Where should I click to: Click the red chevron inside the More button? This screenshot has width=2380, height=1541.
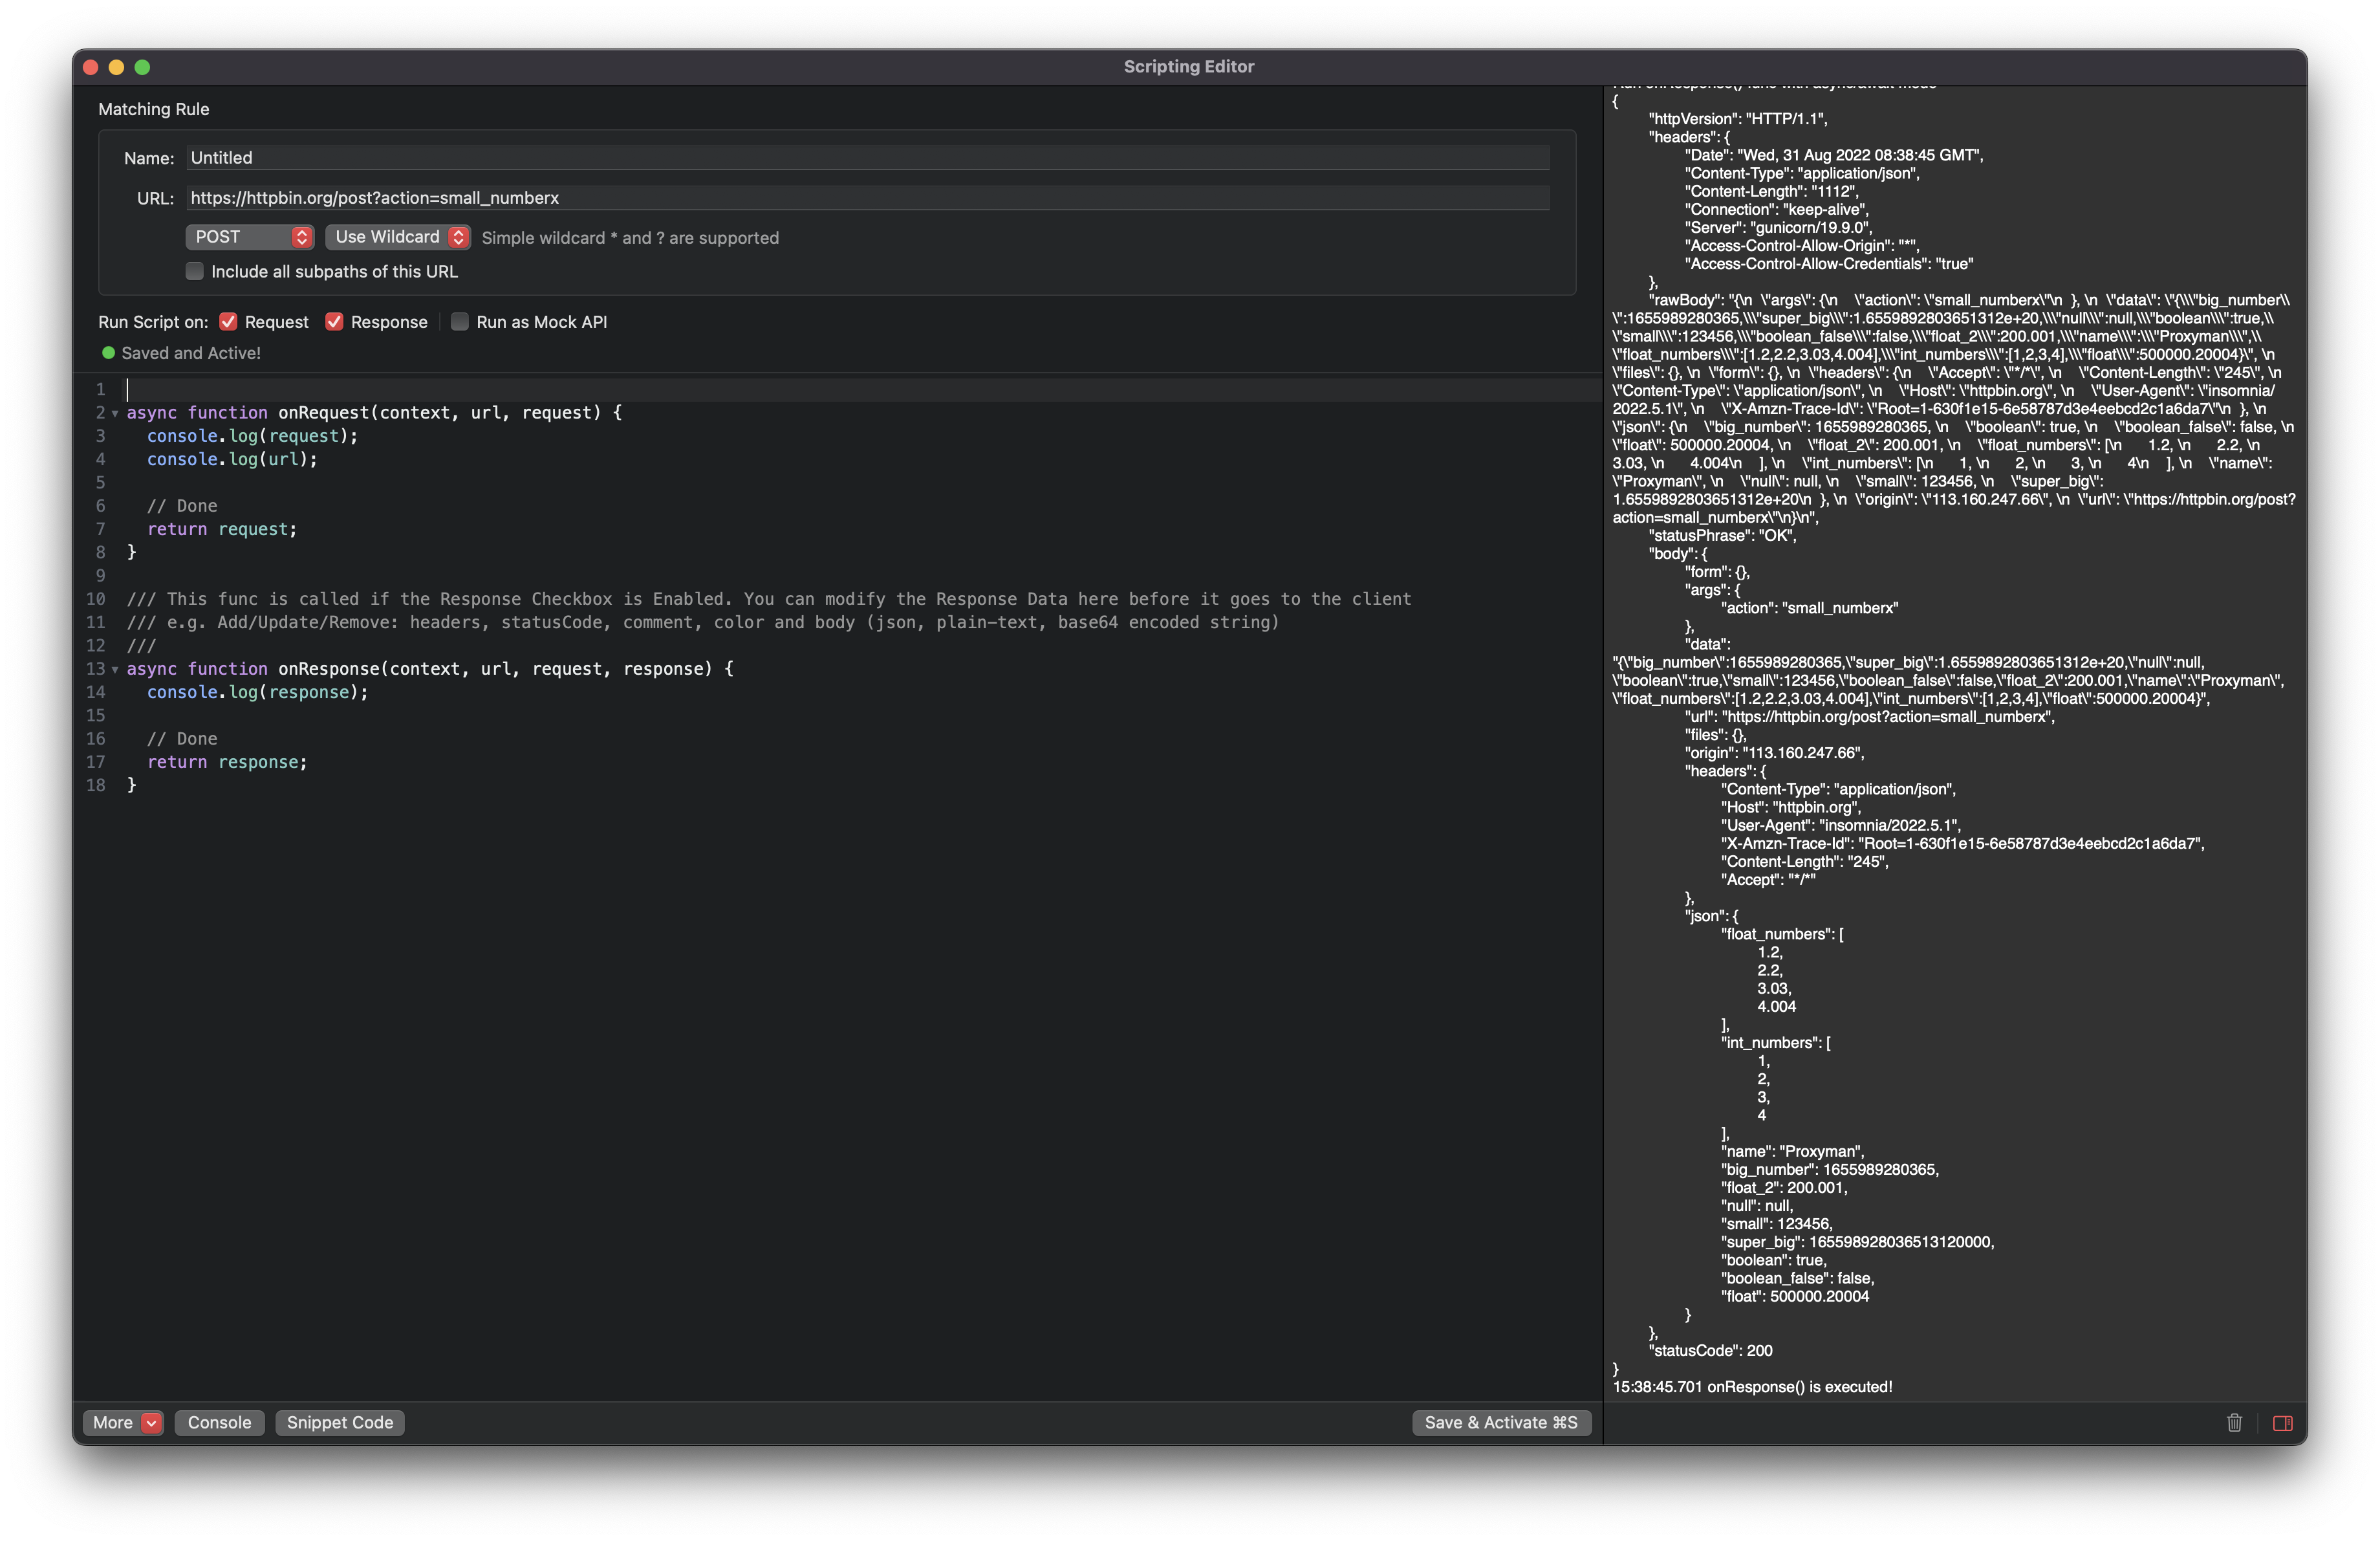click(x=150, y=1423)
